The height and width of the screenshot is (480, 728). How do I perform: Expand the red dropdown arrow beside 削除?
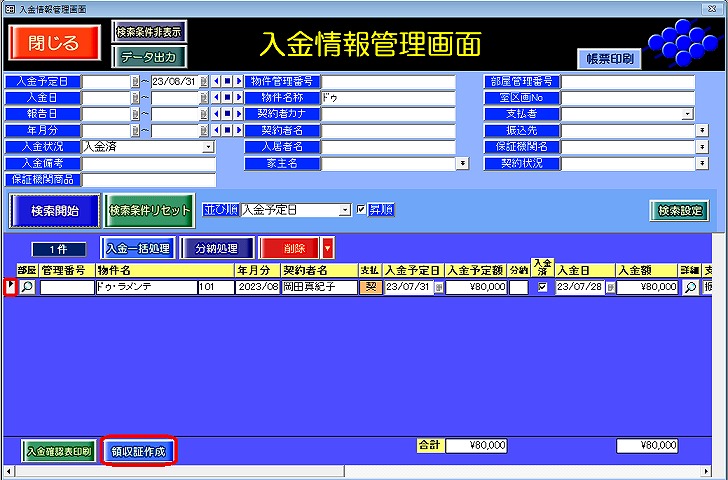pyautogui.click(x=327, y=247)
